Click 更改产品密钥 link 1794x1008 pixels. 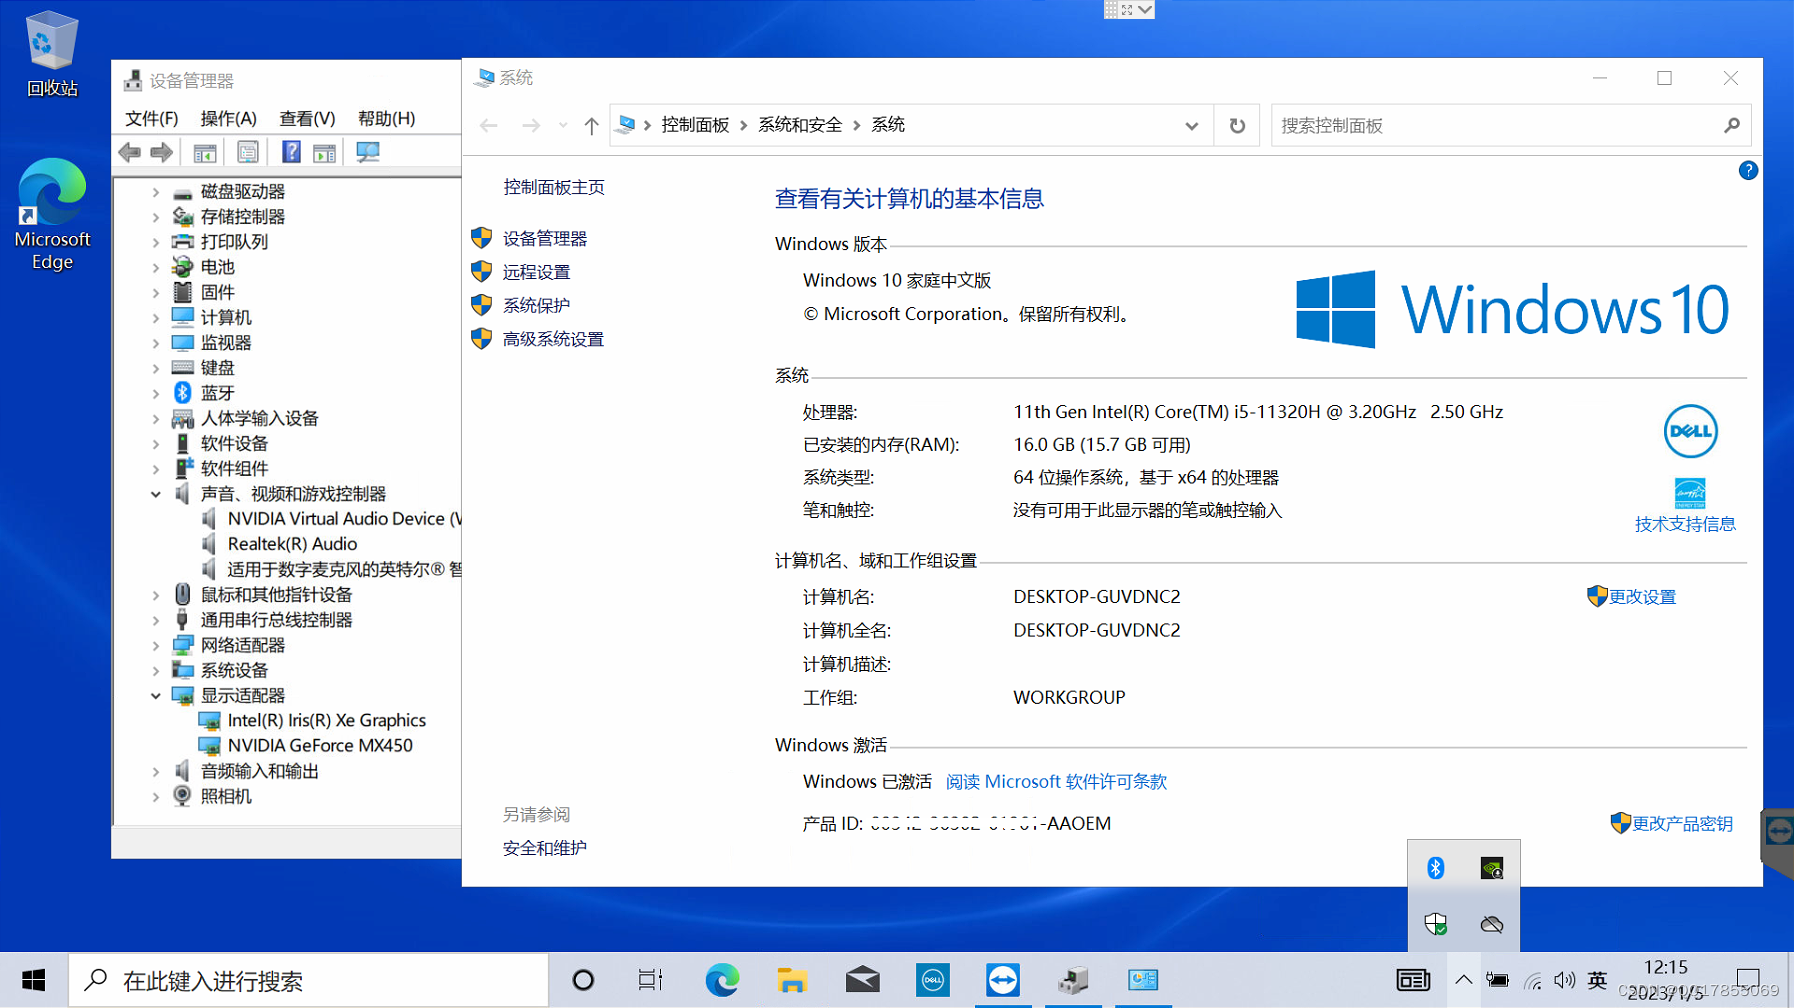coord(1682,824)
